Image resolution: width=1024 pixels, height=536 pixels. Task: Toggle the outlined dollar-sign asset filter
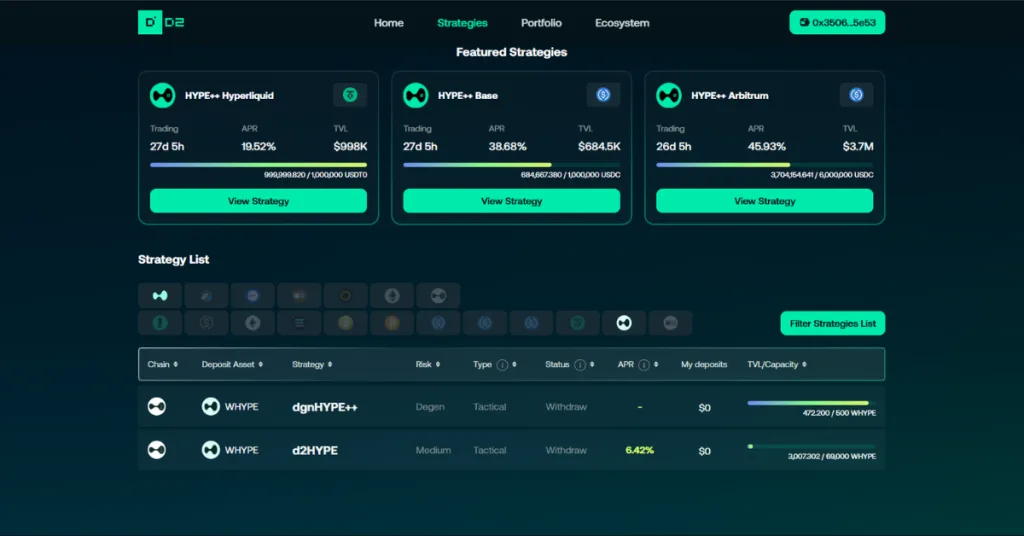click(206, 323)
